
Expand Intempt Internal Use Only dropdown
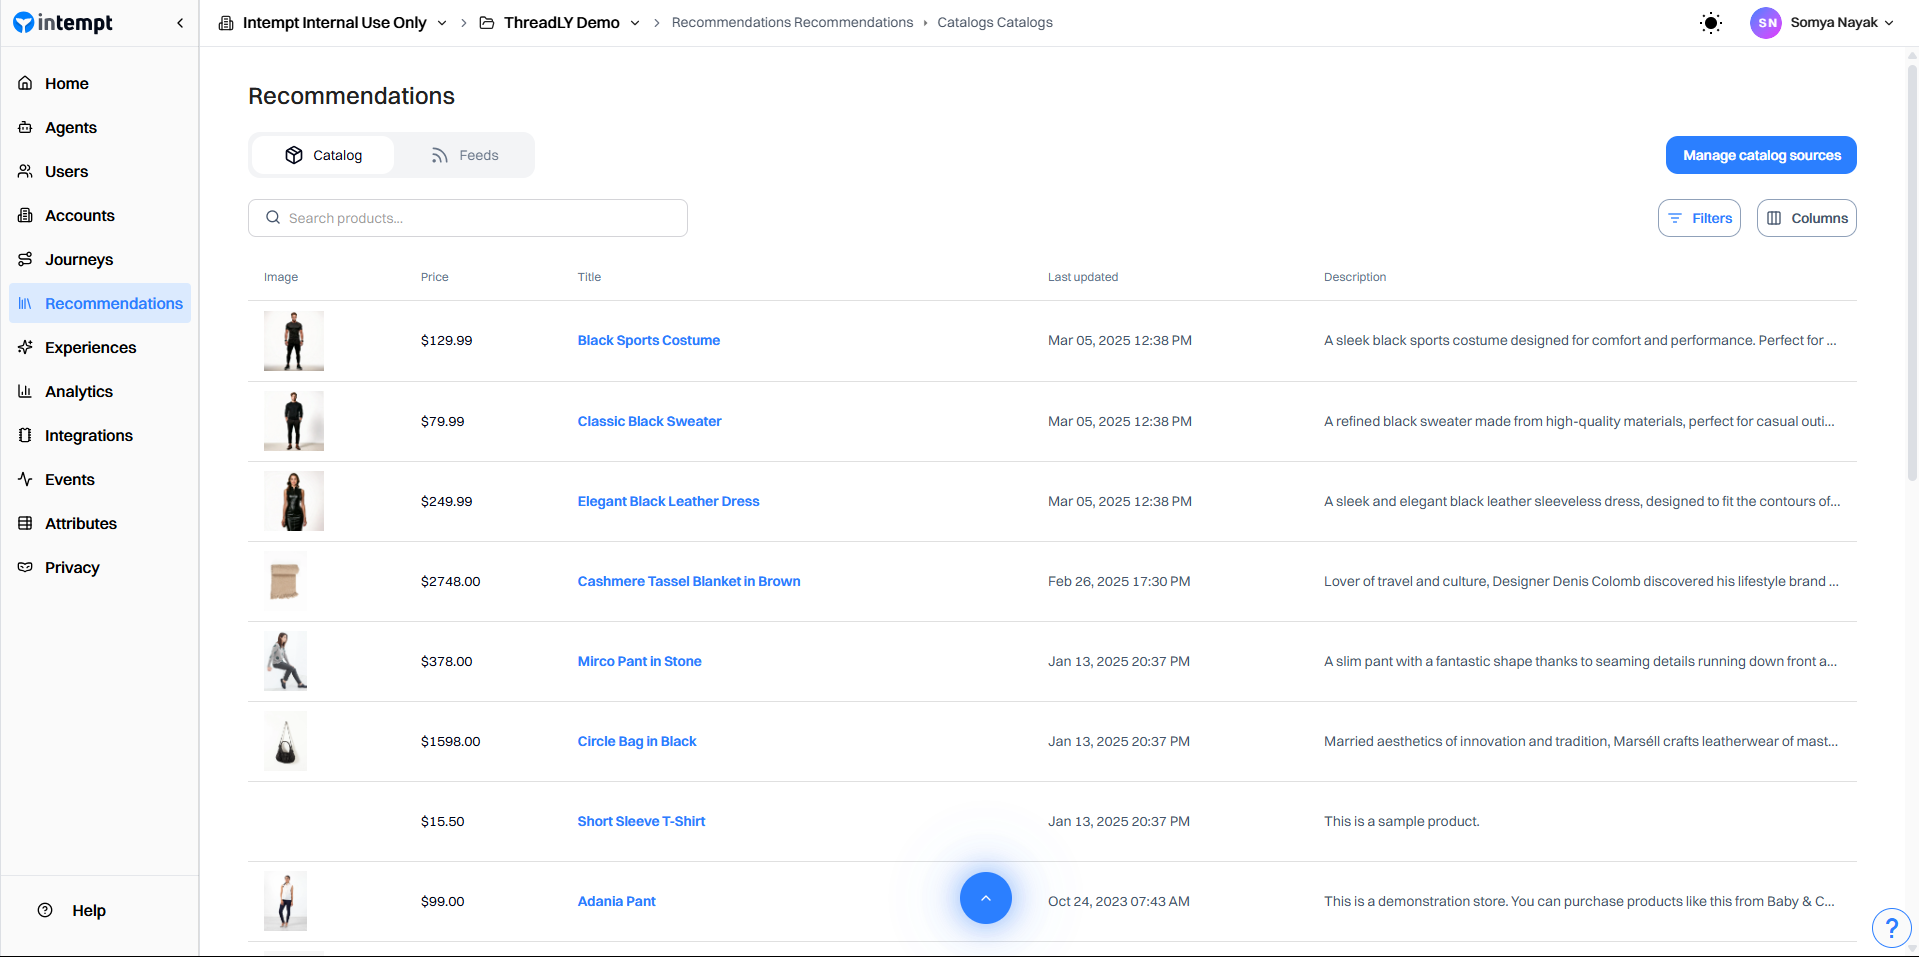coord(441,23)
